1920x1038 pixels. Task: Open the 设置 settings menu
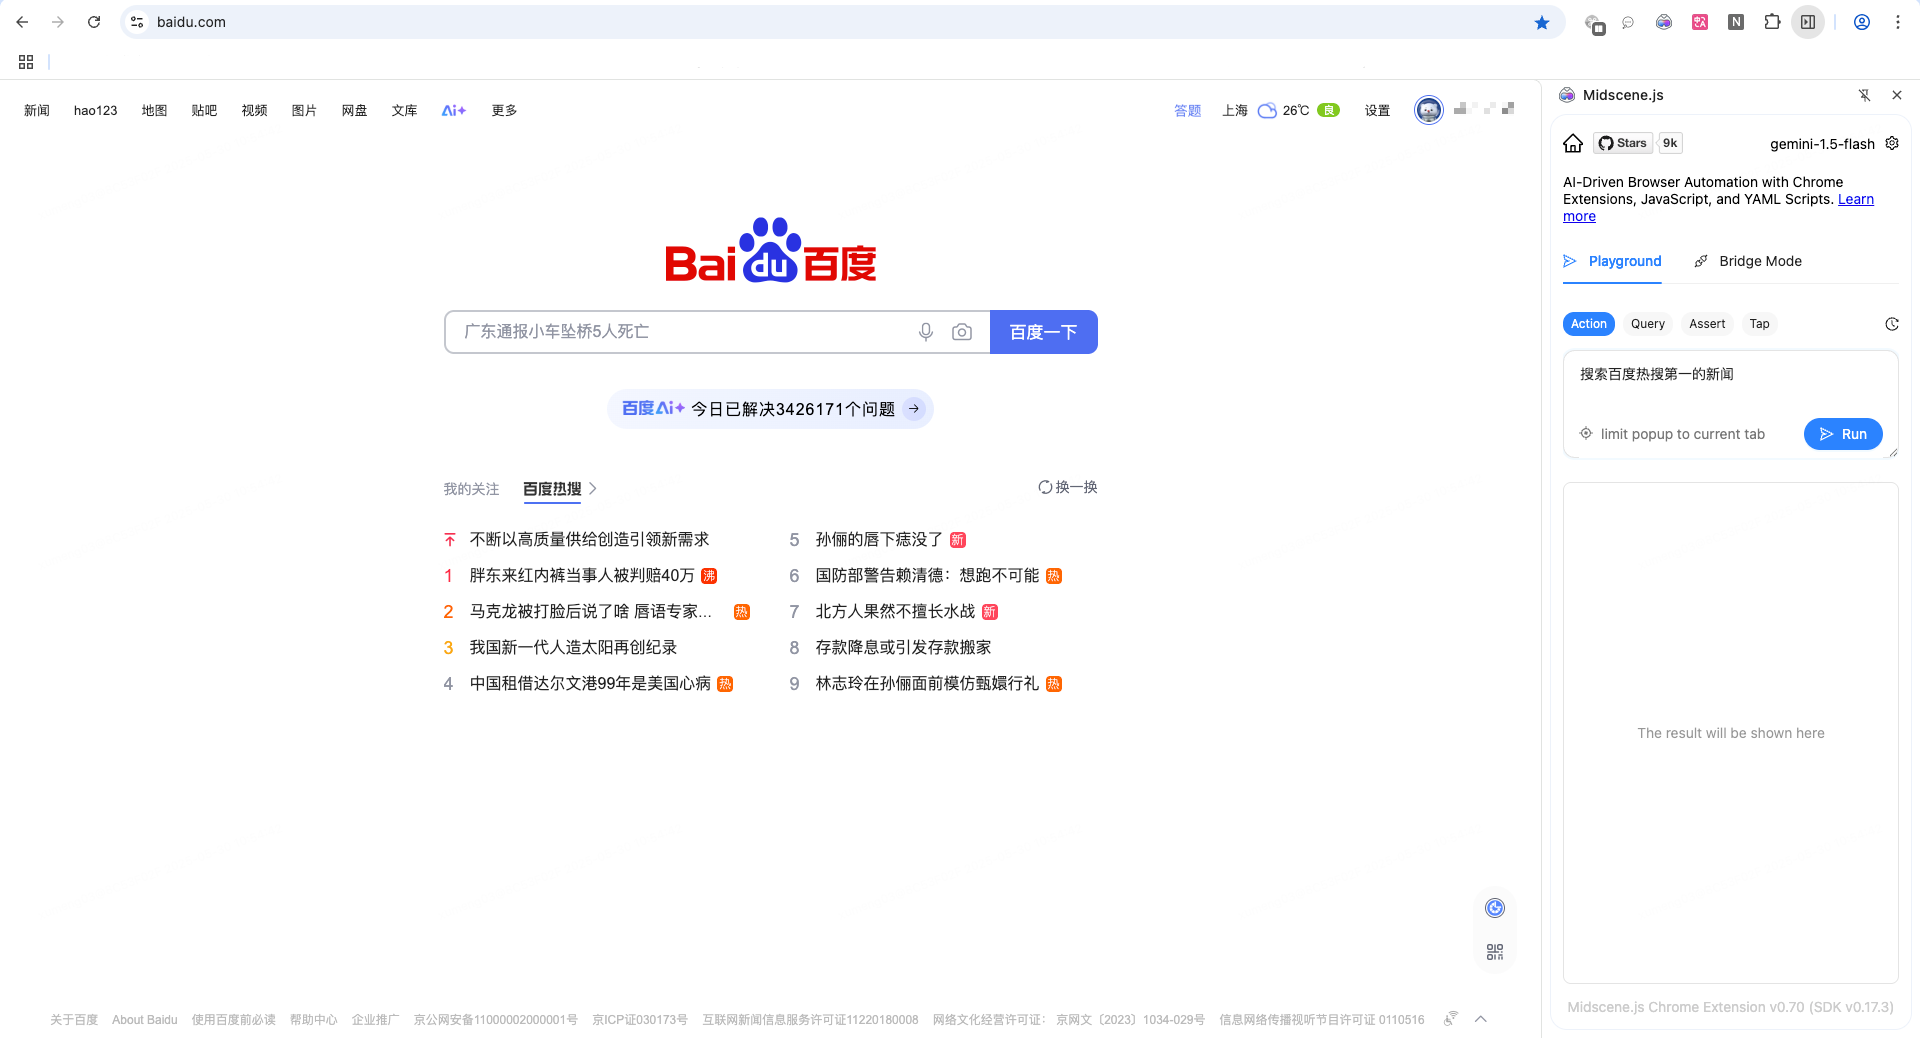[x=1377, y=110]
